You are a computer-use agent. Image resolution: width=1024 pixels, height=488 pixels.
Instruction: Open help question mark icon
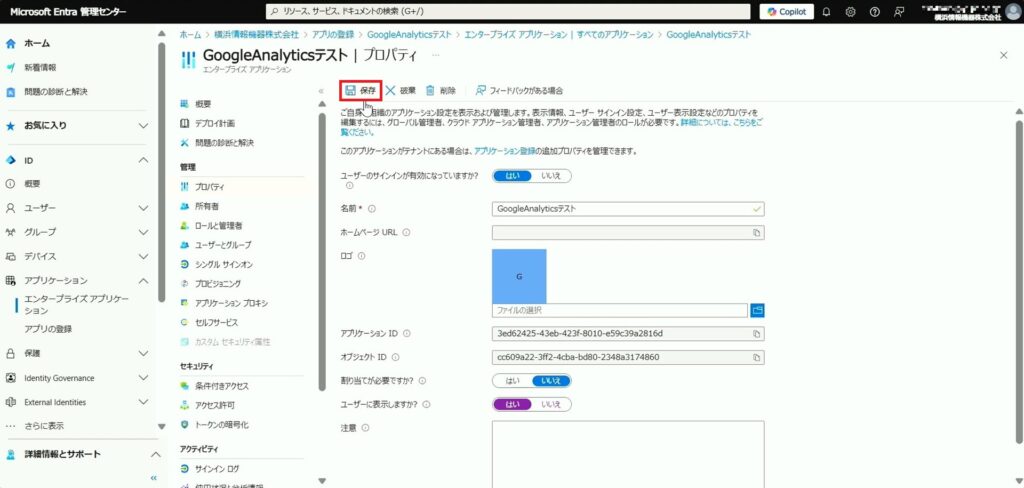(x=874, y=12)
